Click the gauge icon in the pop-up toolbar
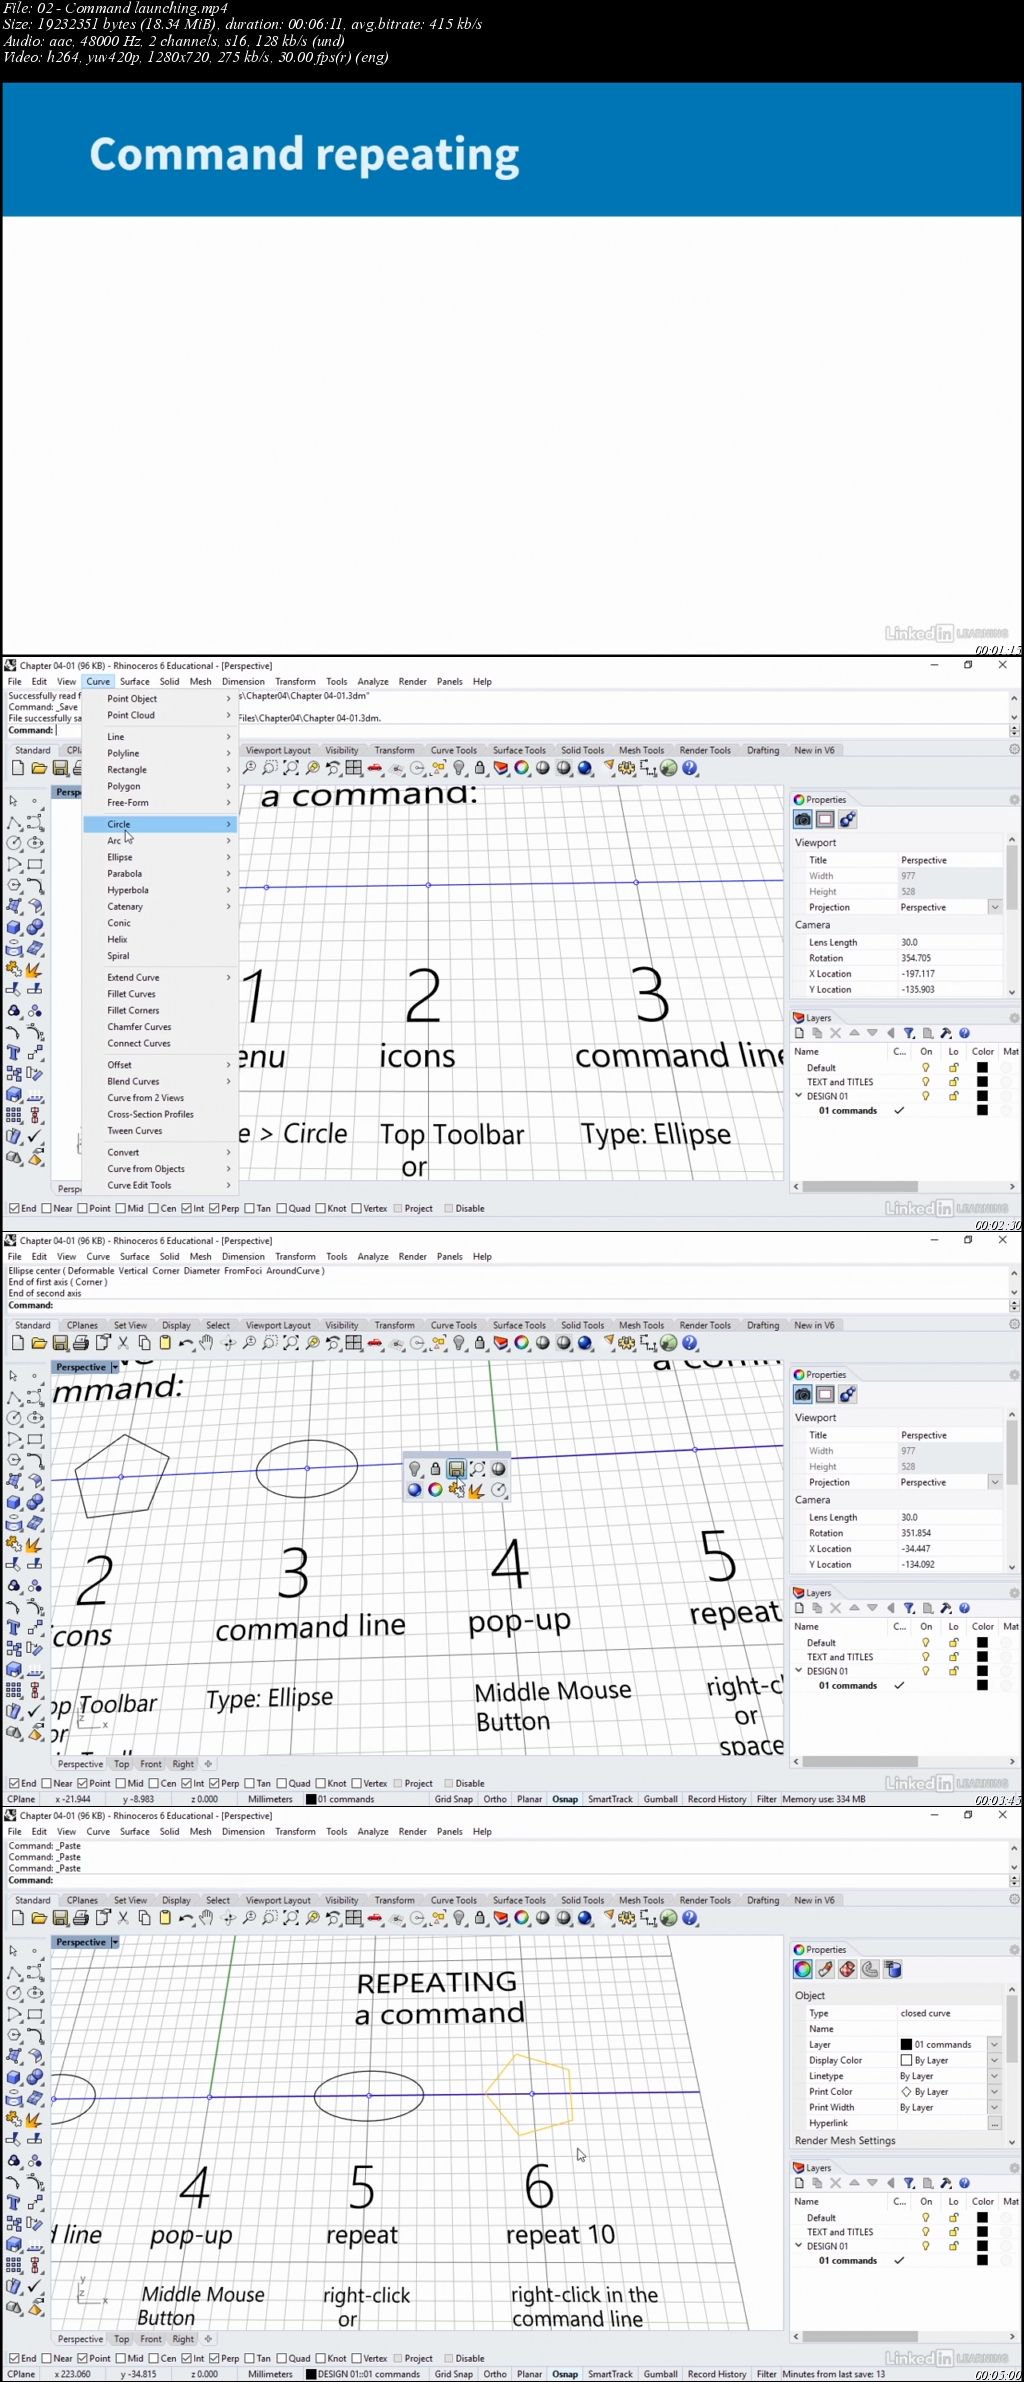The height and width of the screenshot is (2382, 1024). (x=498, y=1490)
